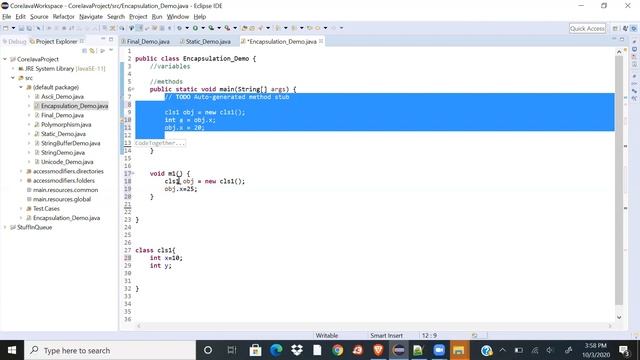
Task: Click the taskbar search box
Action: (x=110, y=350)
